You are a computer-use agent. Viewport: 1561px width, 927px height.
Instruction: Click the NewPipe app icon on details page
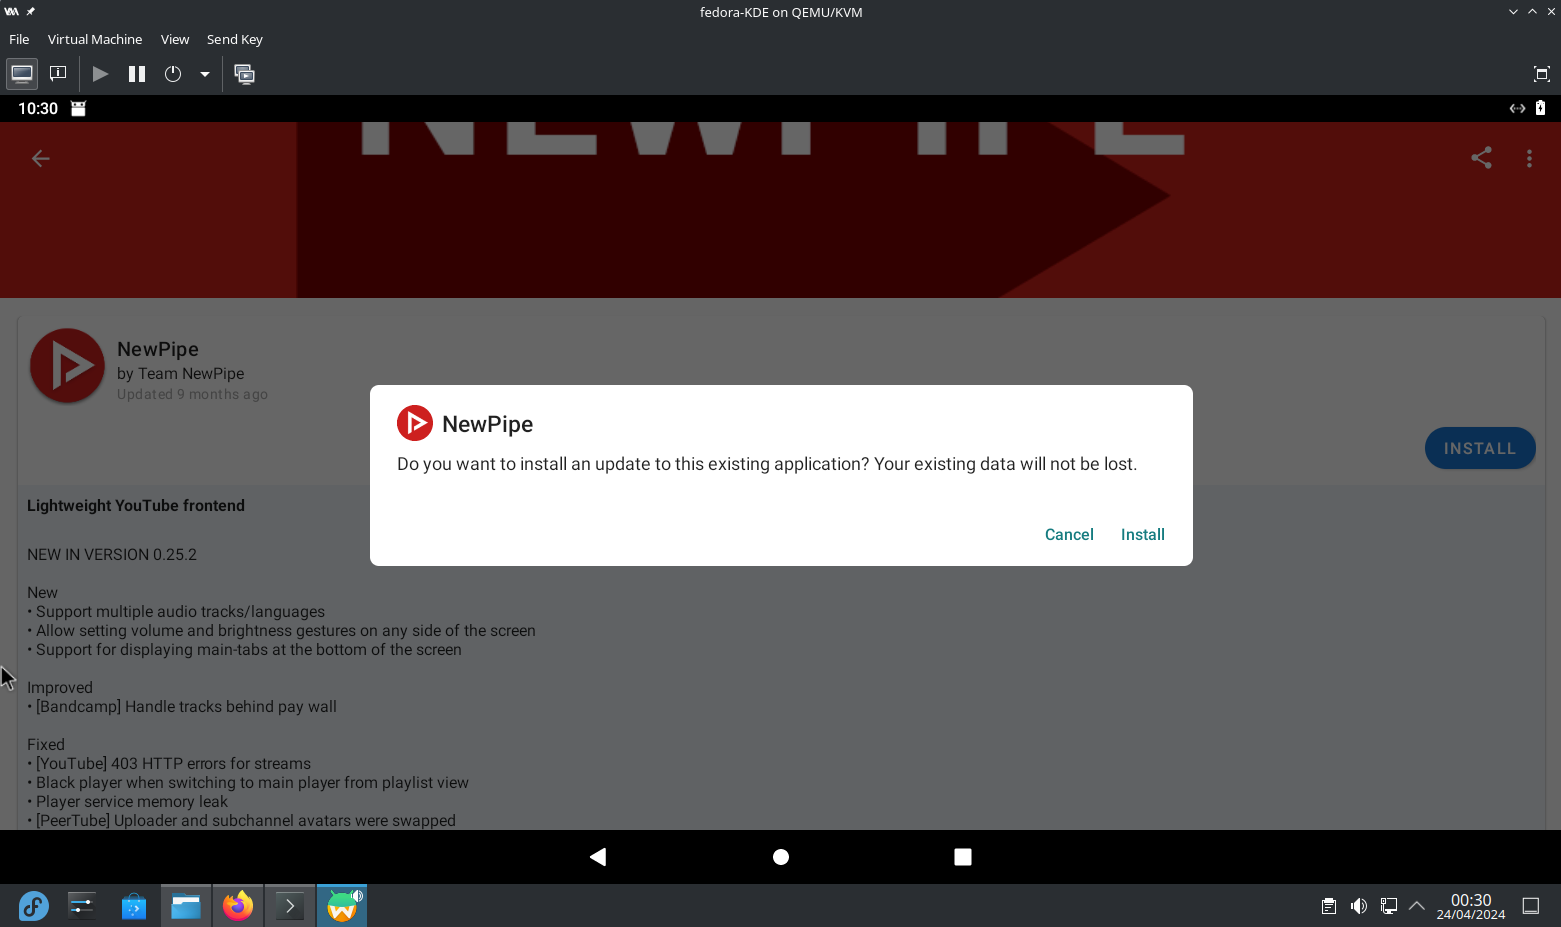coord(67,366)
